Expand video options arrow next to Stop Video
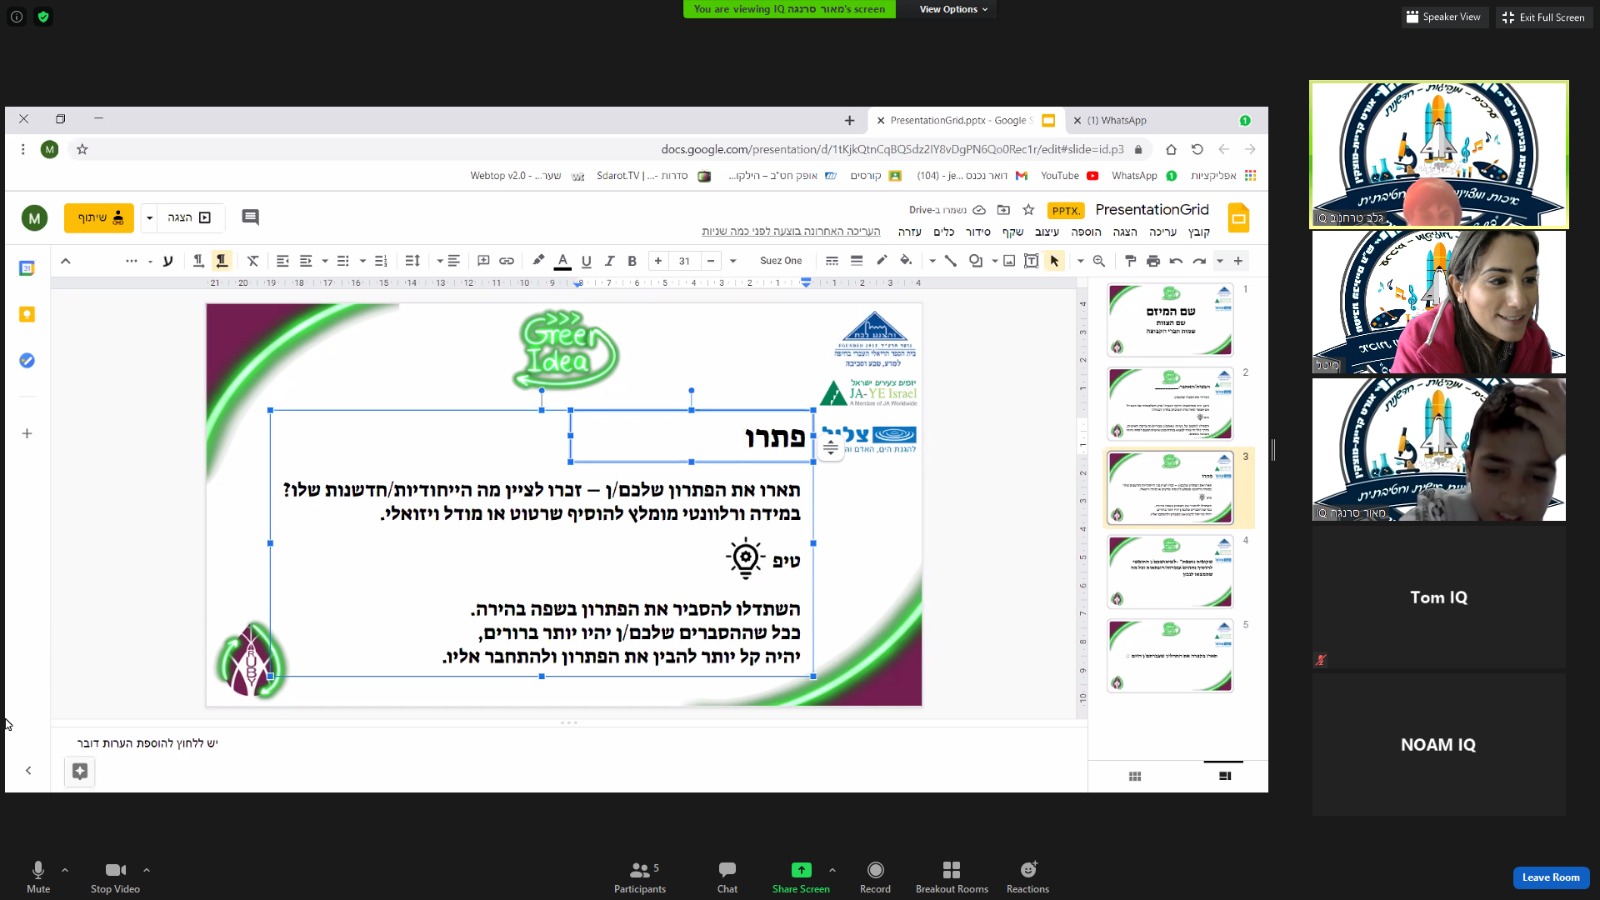The image size is (1600, 900). [146, 870]
